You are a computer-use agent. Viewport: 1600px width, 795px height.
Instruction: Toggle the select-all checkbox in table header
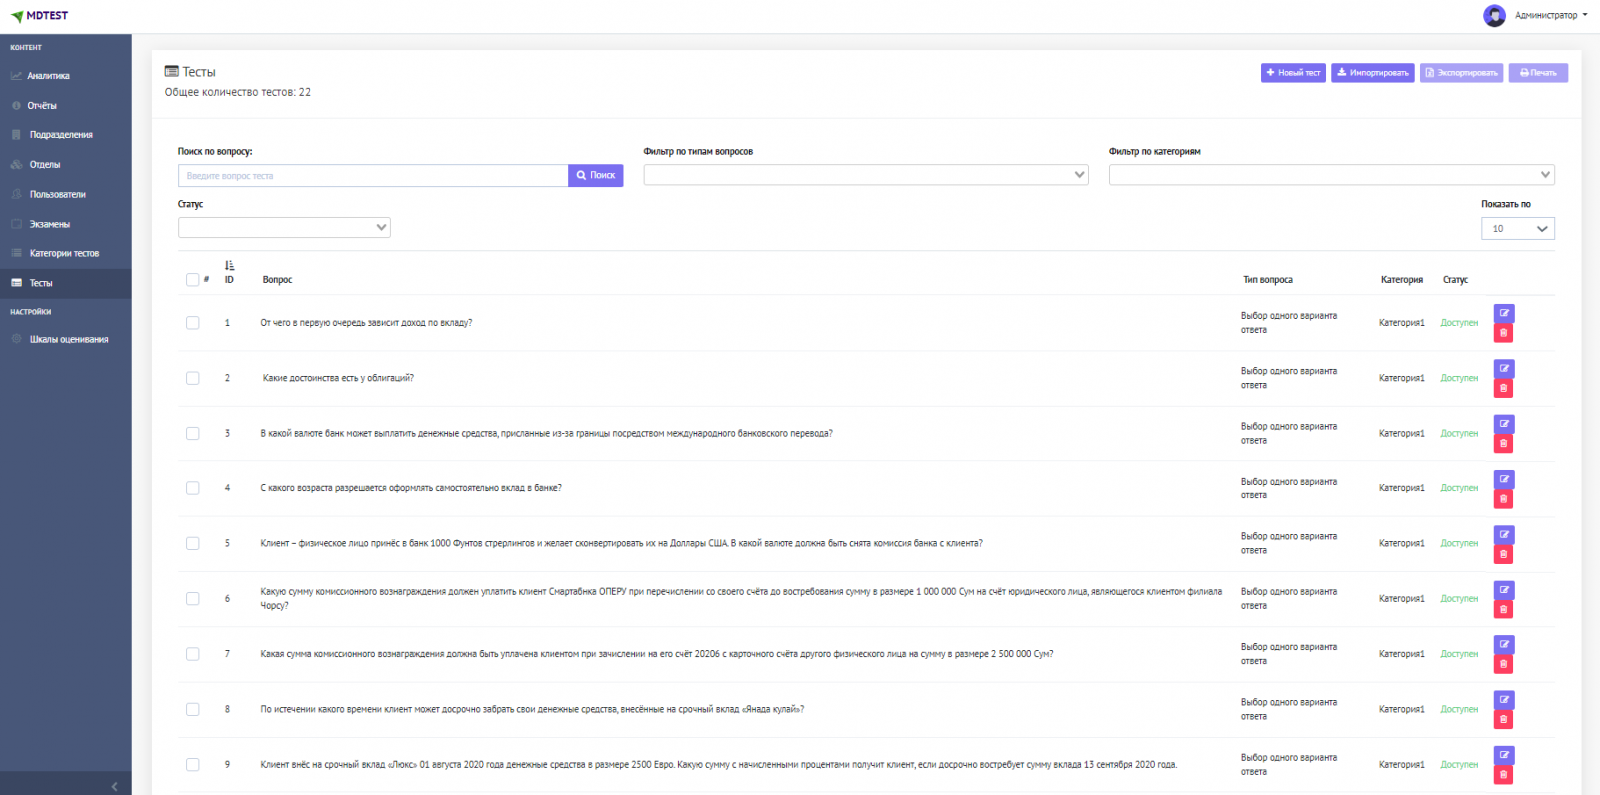192,280
